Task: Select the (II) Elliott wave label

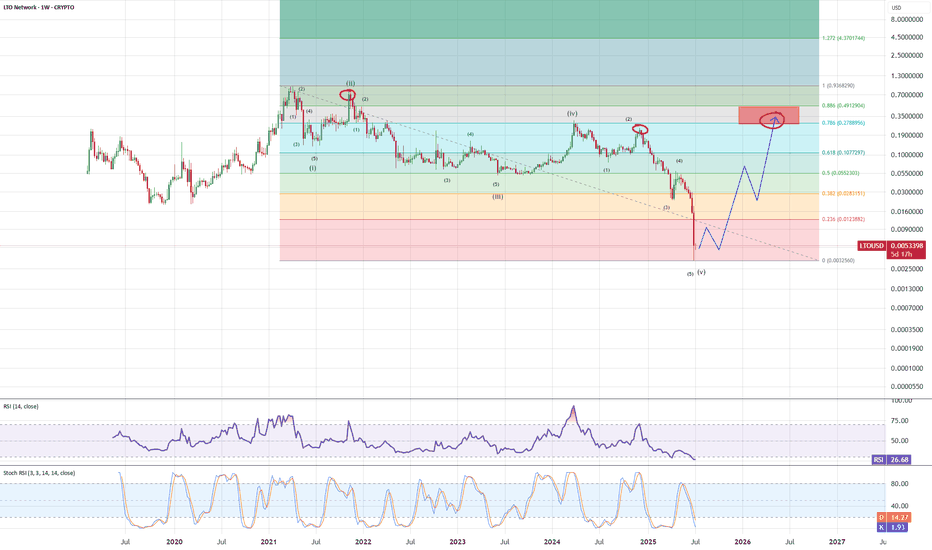Action: [351, 84]
